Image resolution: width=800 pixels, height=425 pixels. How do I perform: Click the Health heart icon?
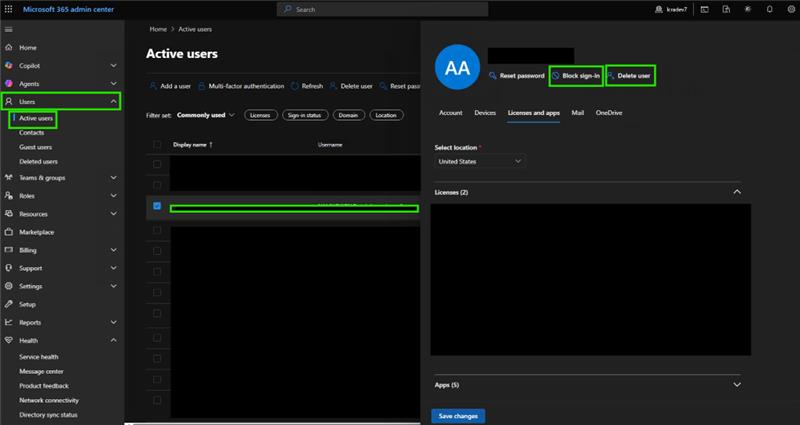pyautogui.click(x=9, y=340)
